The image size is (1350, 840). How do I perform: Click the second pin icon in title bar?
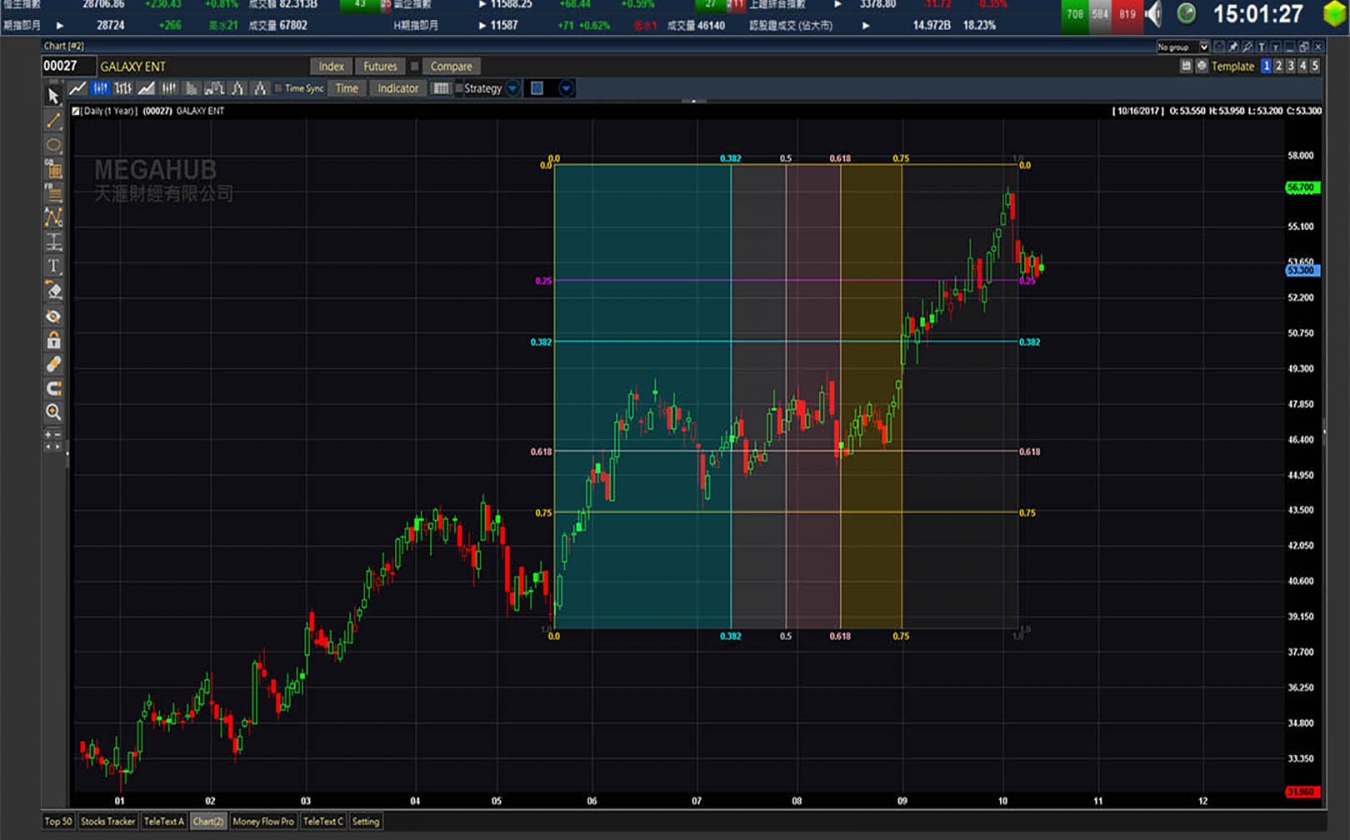1247,46
